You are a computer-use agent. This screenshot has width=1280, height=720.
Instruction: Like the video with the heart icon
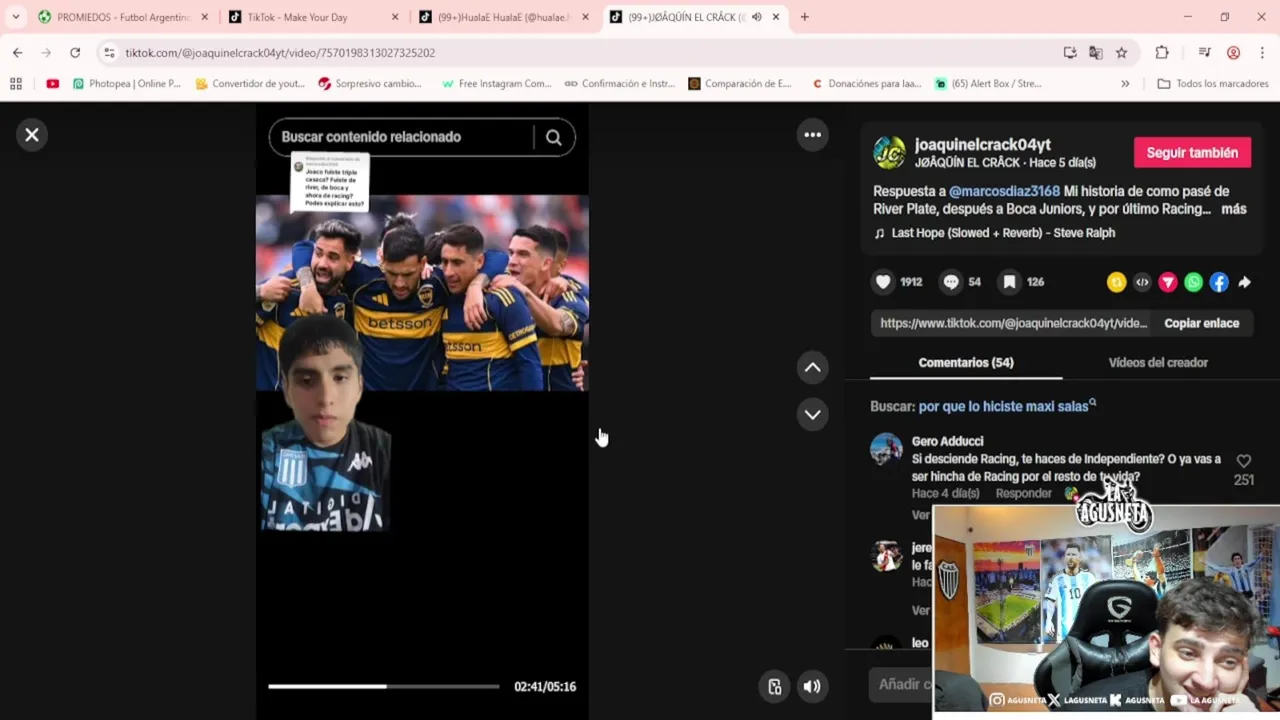pyautogui.click(x=883, y=282)
